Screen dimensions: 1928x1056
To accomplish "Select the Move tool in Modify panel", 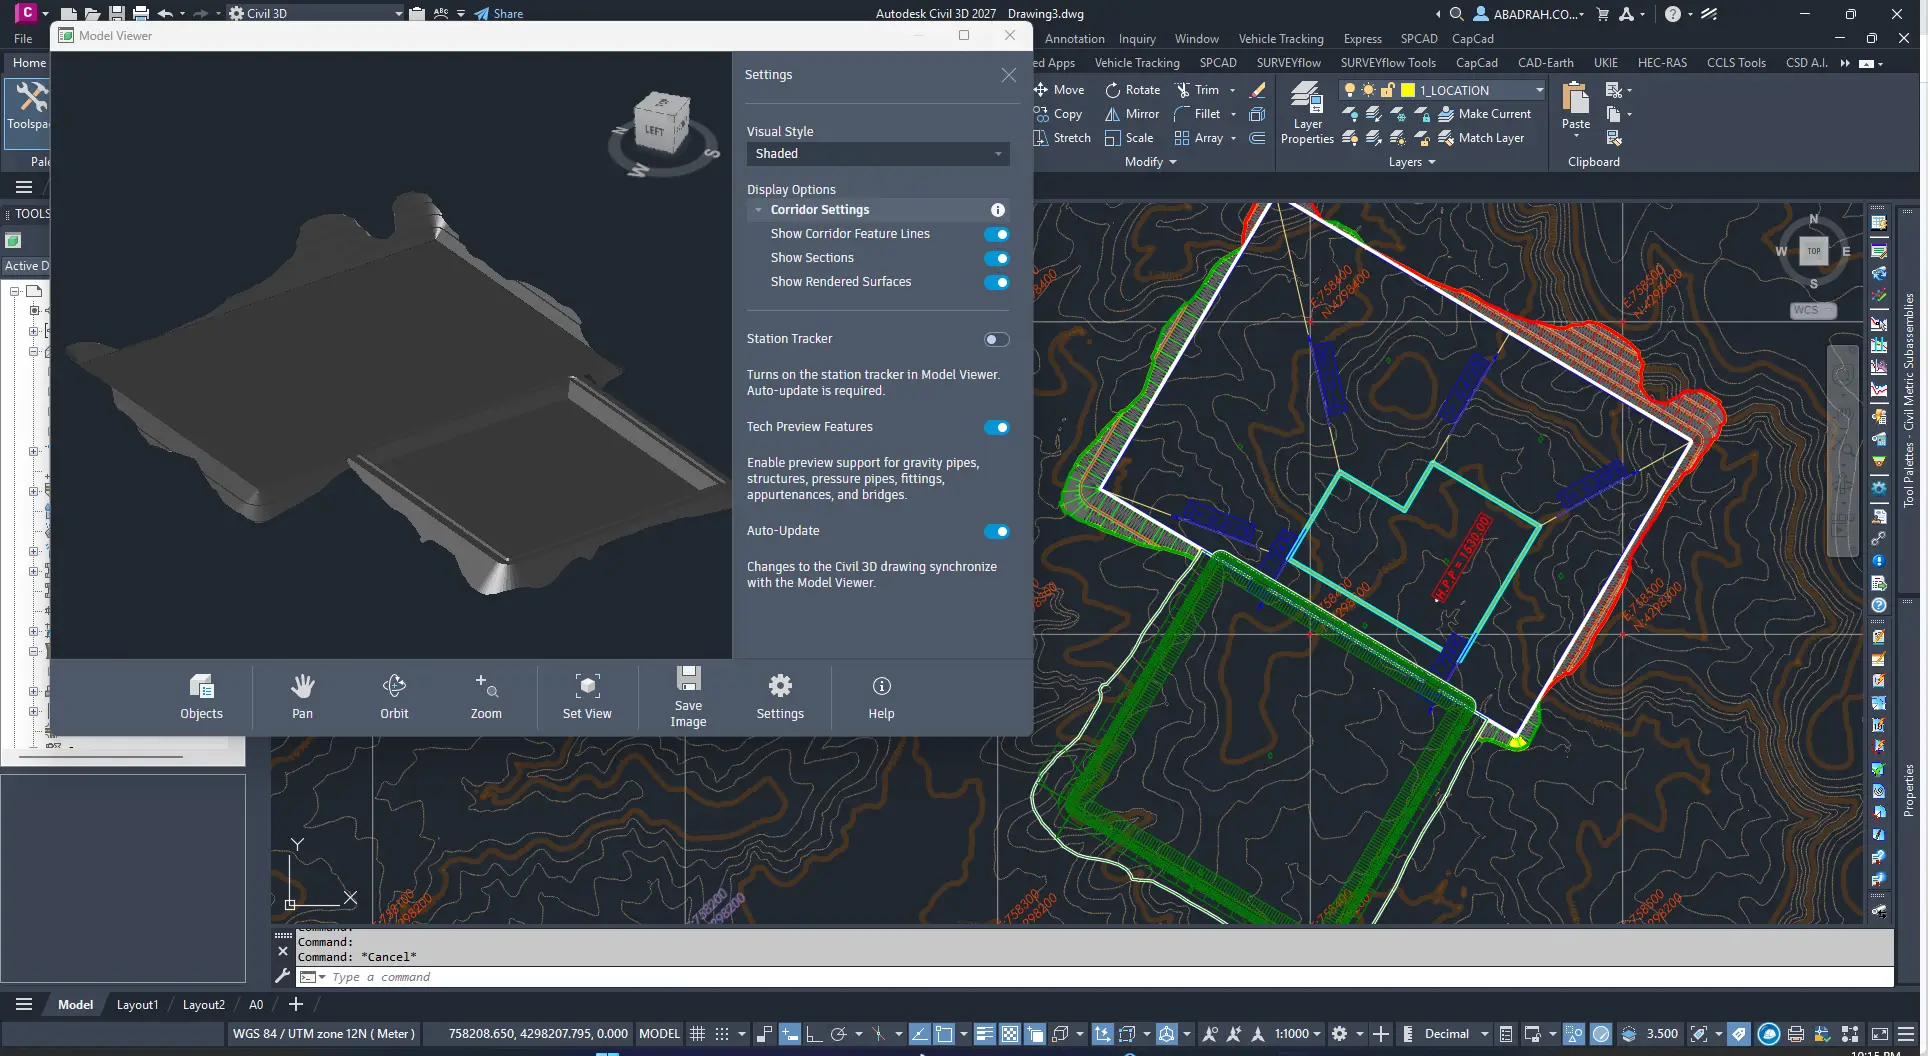I will 1059,90.
